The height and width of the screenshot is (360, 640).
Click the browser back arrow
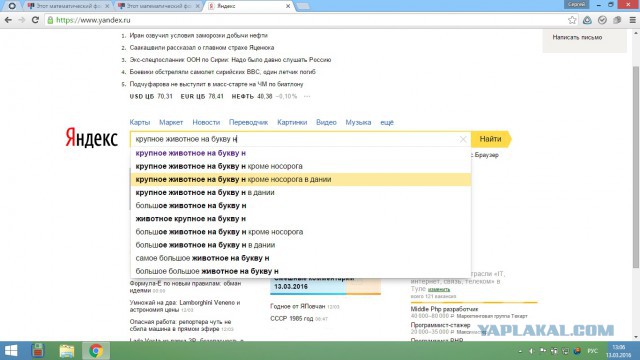coord(8,20)
